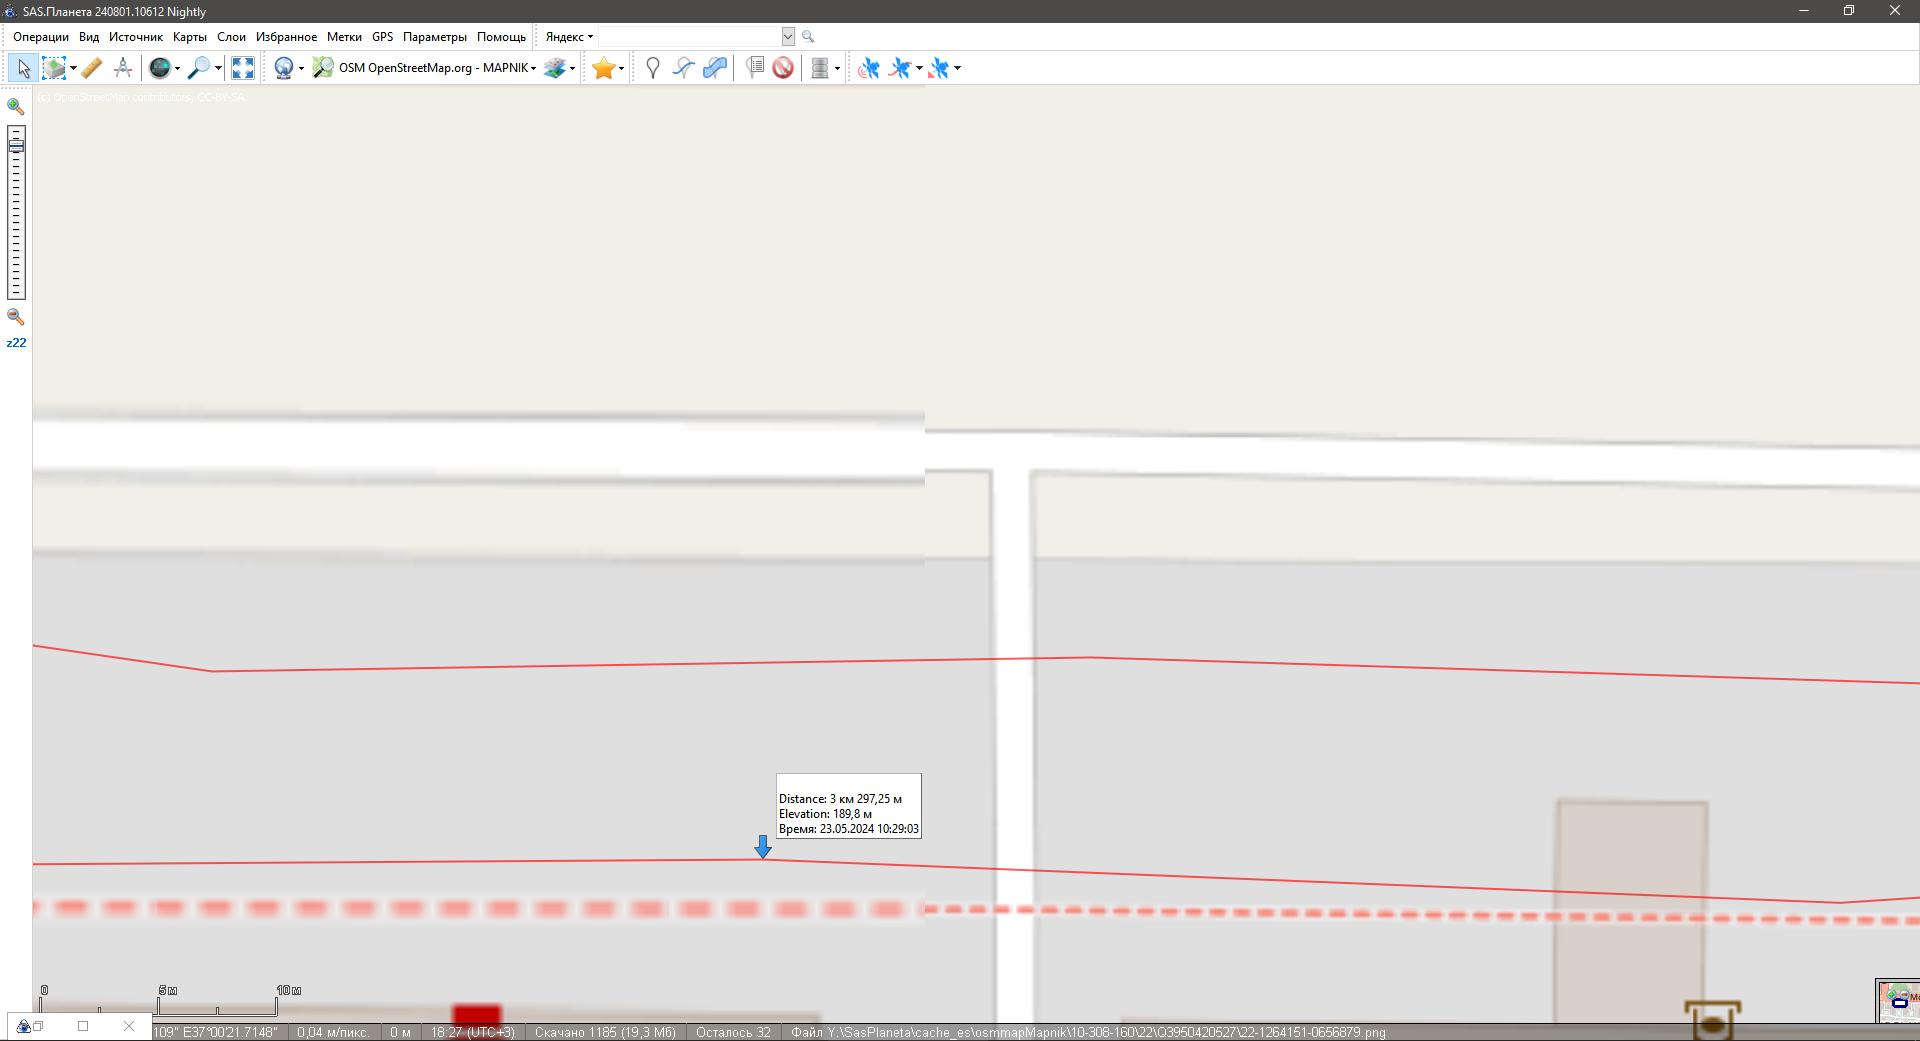Open the placemark manager list button

coord(755,68)
